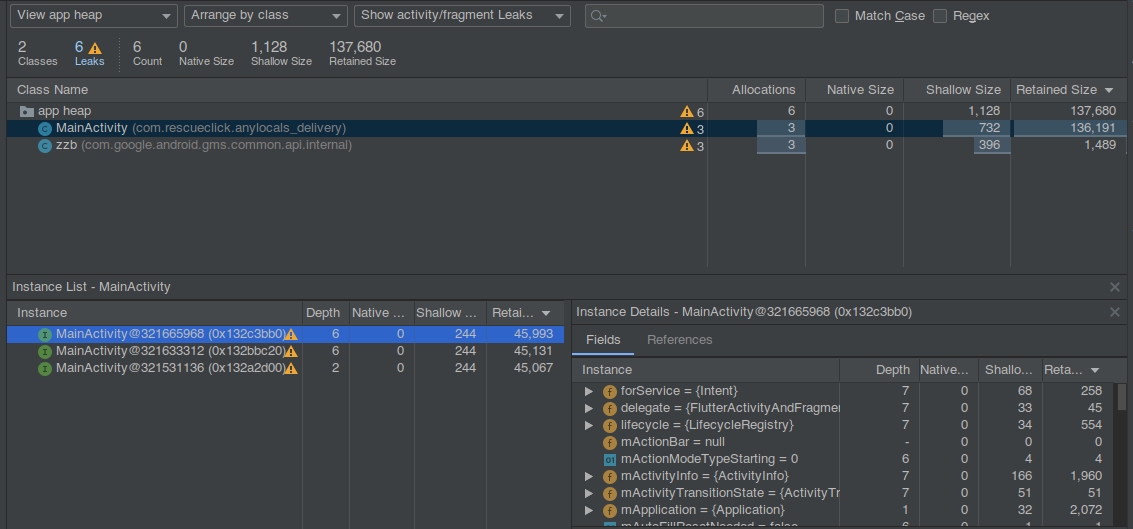Click warning icon beside MainActivity@321665968

coord(291,335)
